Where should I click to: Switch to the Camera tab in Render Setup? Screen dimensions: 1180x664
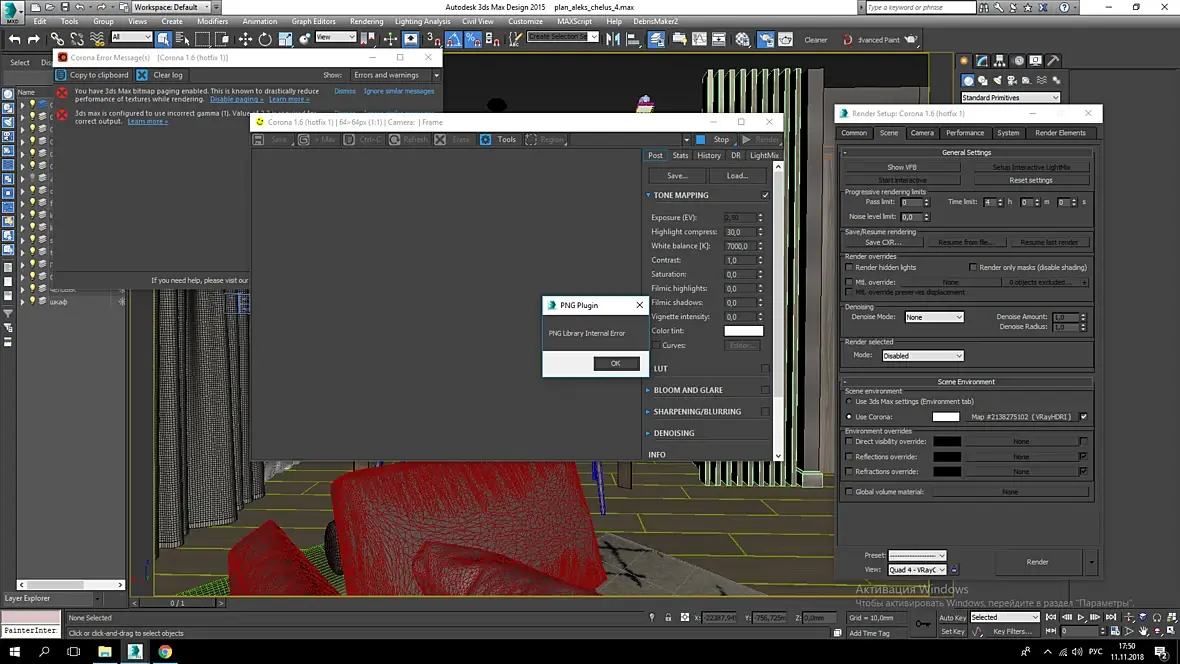click(922, 133)
